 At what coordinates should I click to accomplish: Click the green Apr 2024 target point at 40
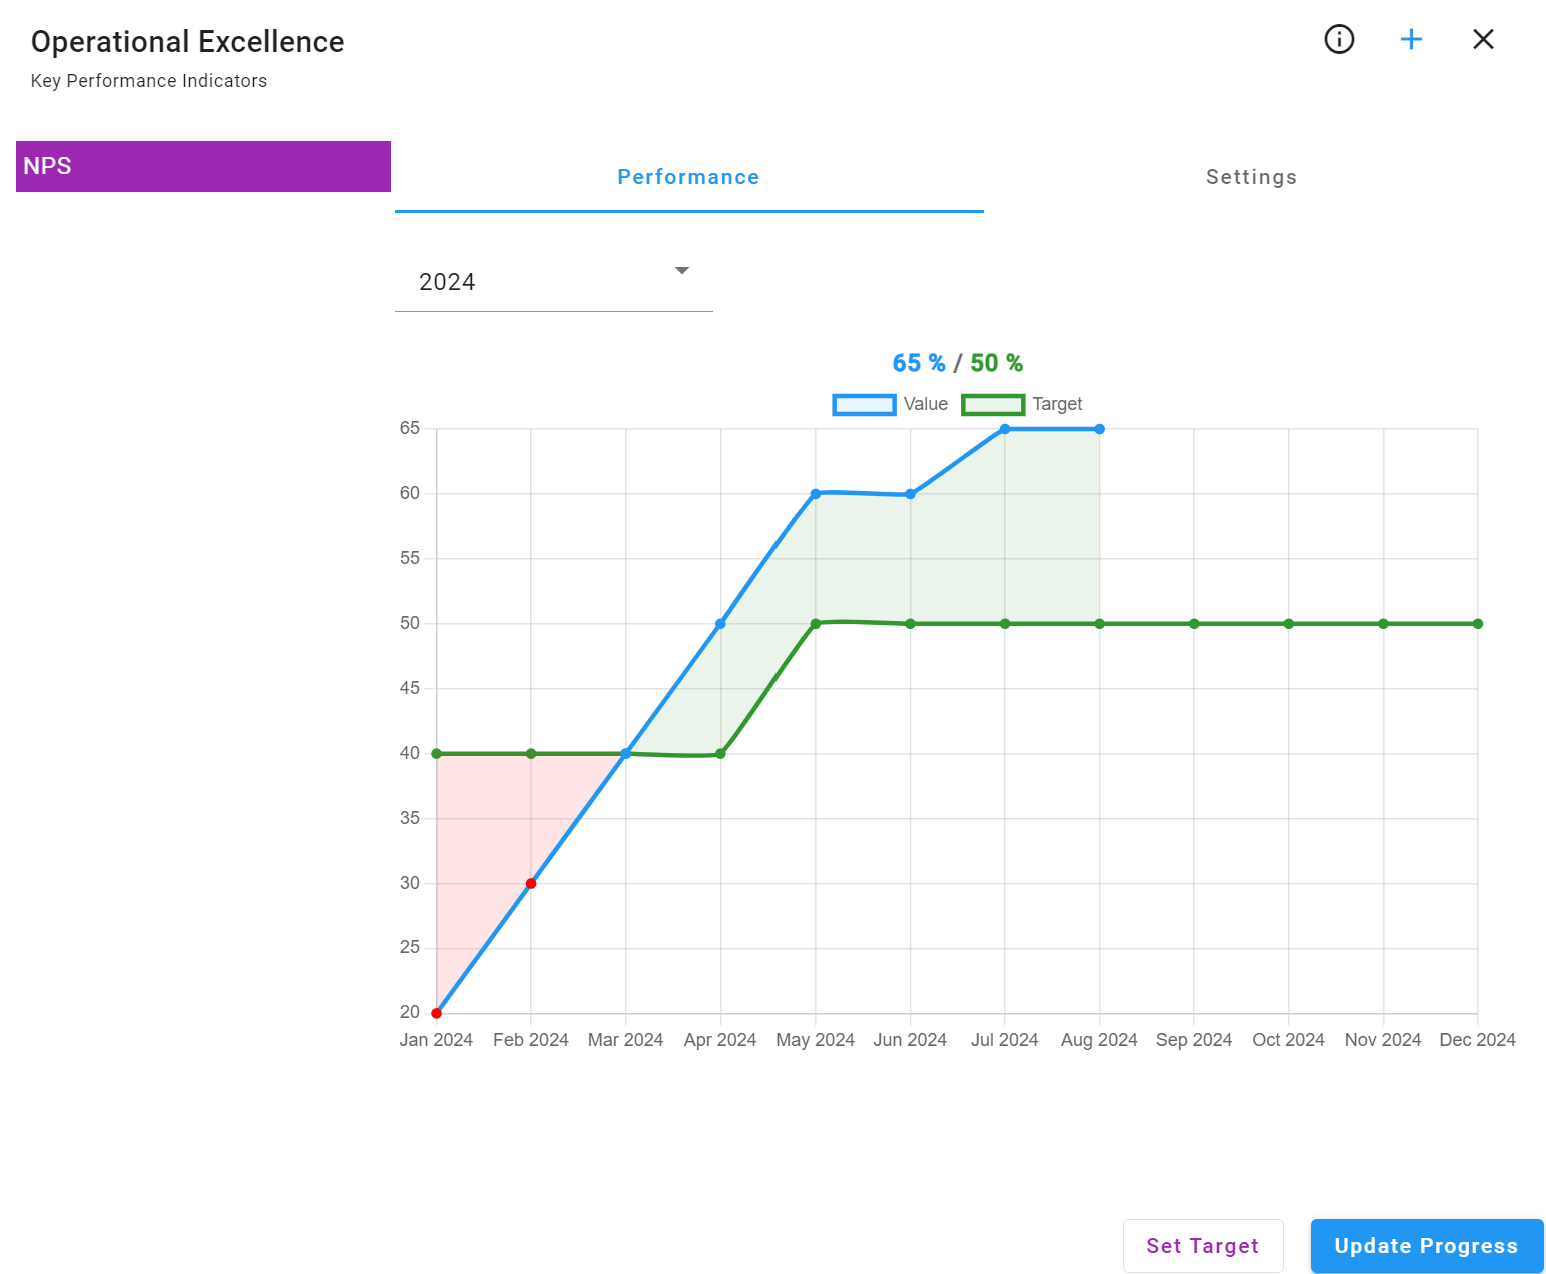pyautogui.click(x=720, y=754)
